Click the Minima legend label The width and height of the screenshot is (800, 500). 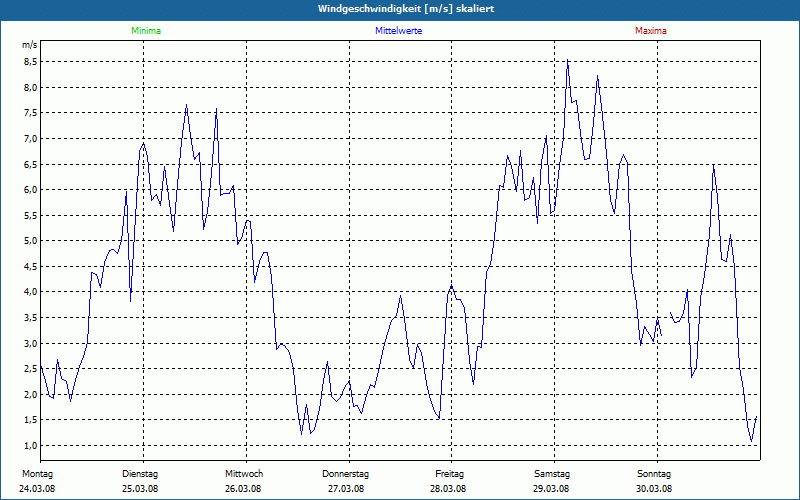pos(146,31)
